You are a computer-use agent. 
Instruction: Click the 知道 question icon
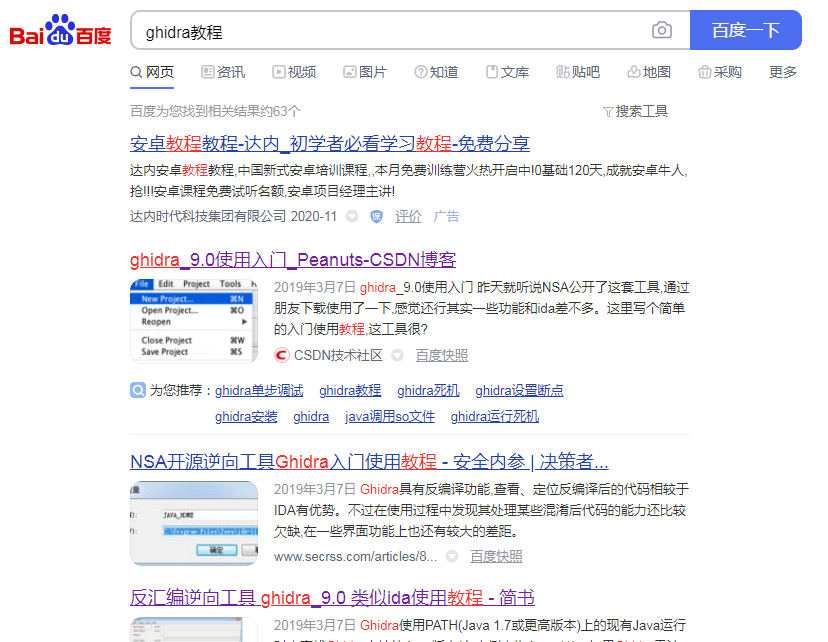pos(420,72)
